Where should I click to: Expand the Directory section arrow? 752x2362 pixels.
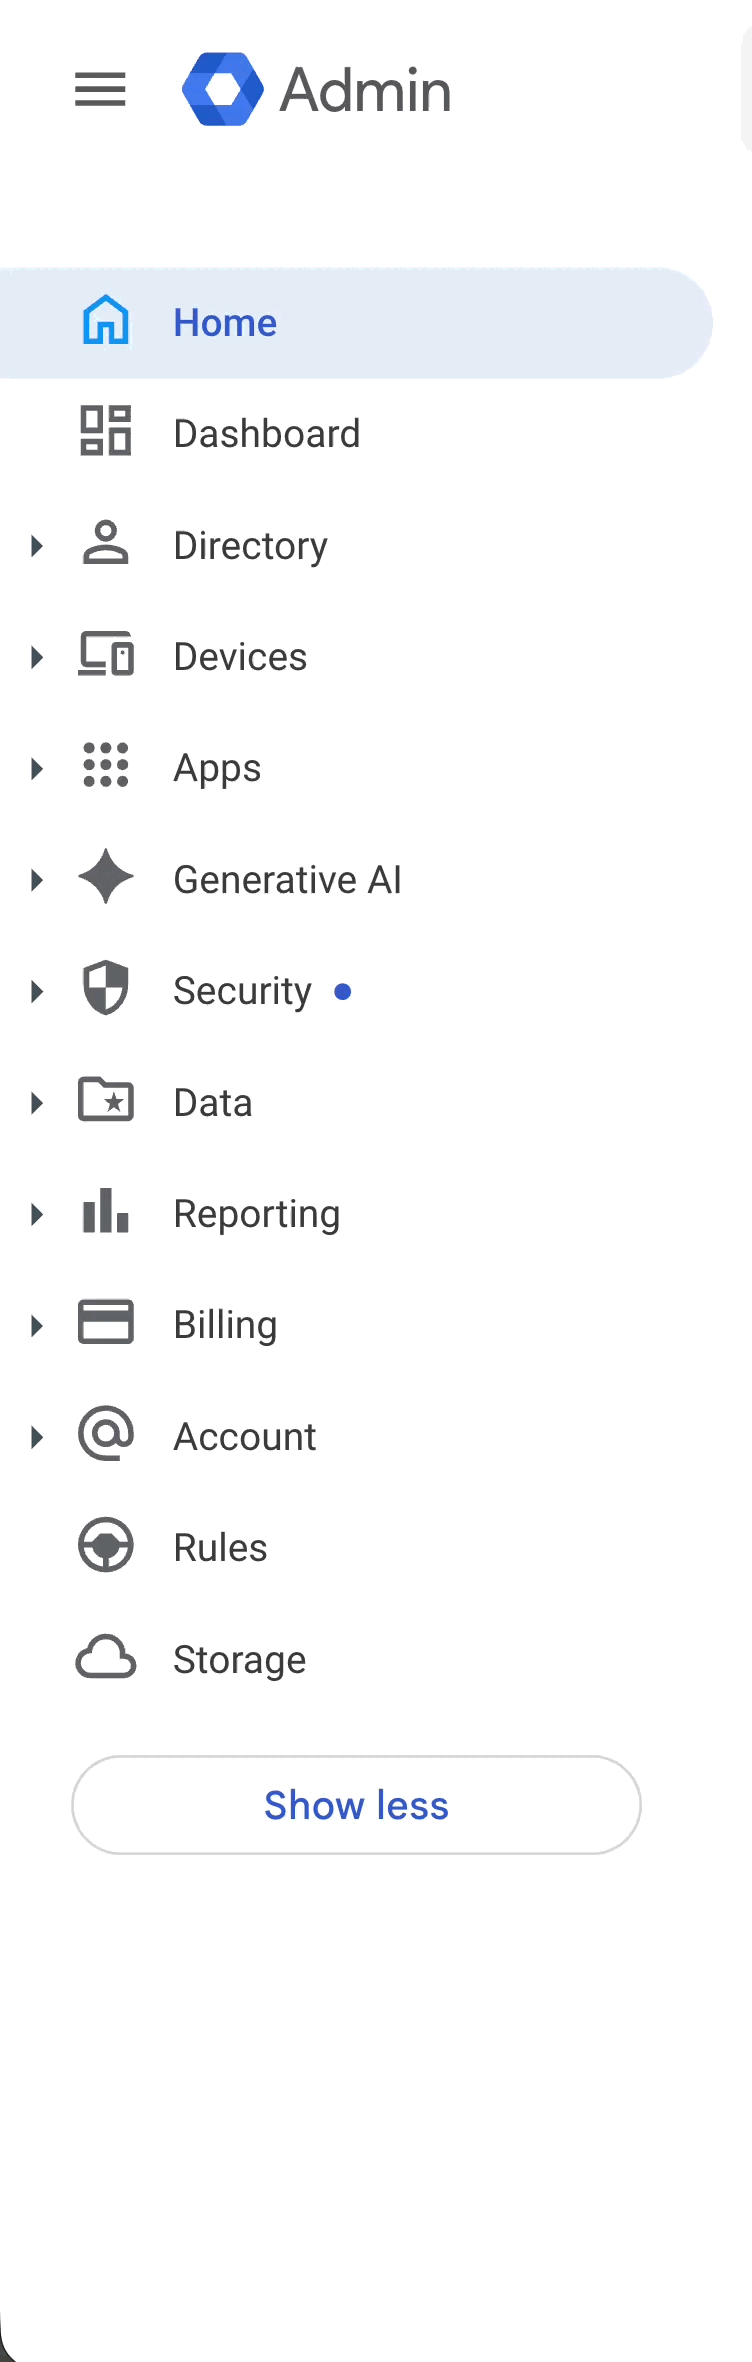coord(37,546)
